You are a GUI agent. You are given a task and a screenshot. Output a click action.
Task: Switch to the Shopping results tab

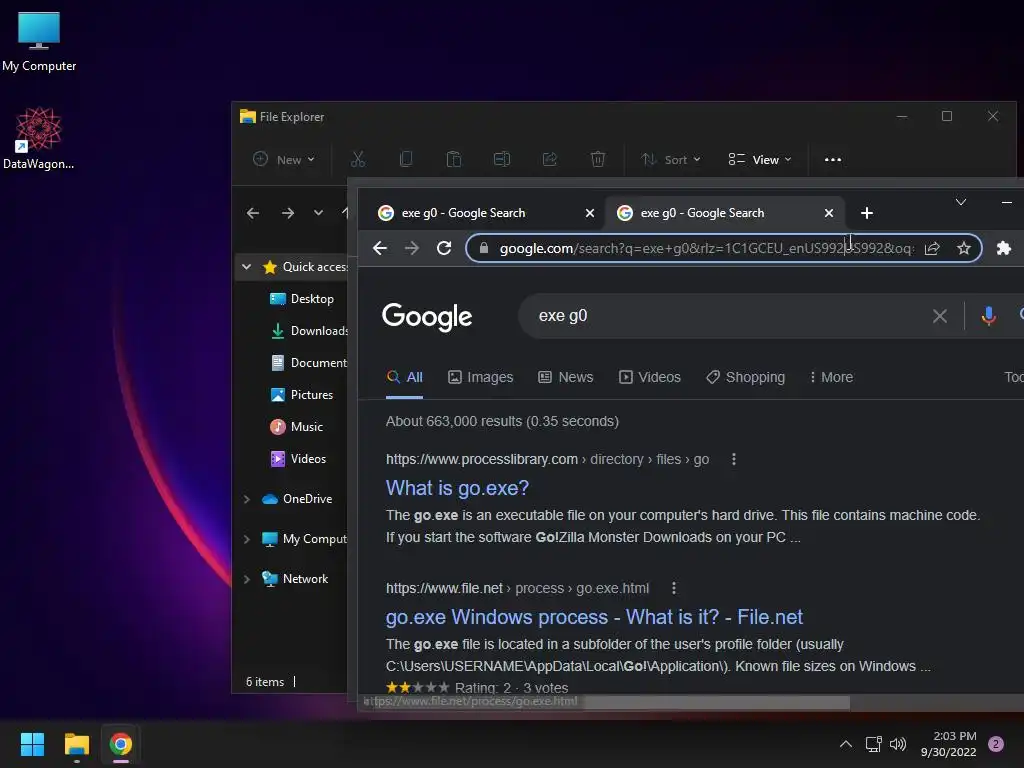[745, 377]
